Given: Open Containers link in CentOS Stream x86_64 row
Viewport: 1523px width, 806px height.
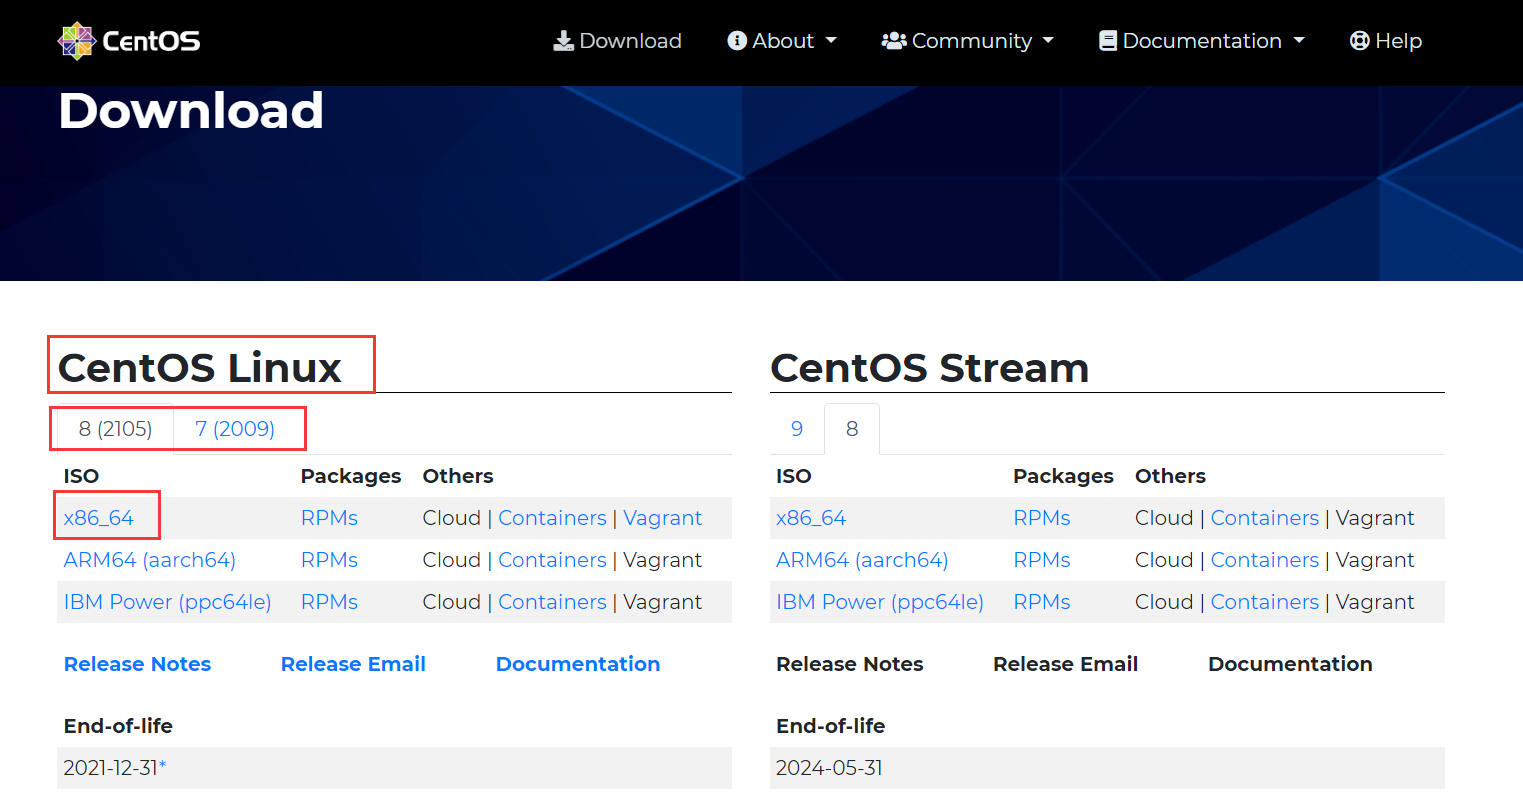Looking at the screenshot, I should [1265, 518].
